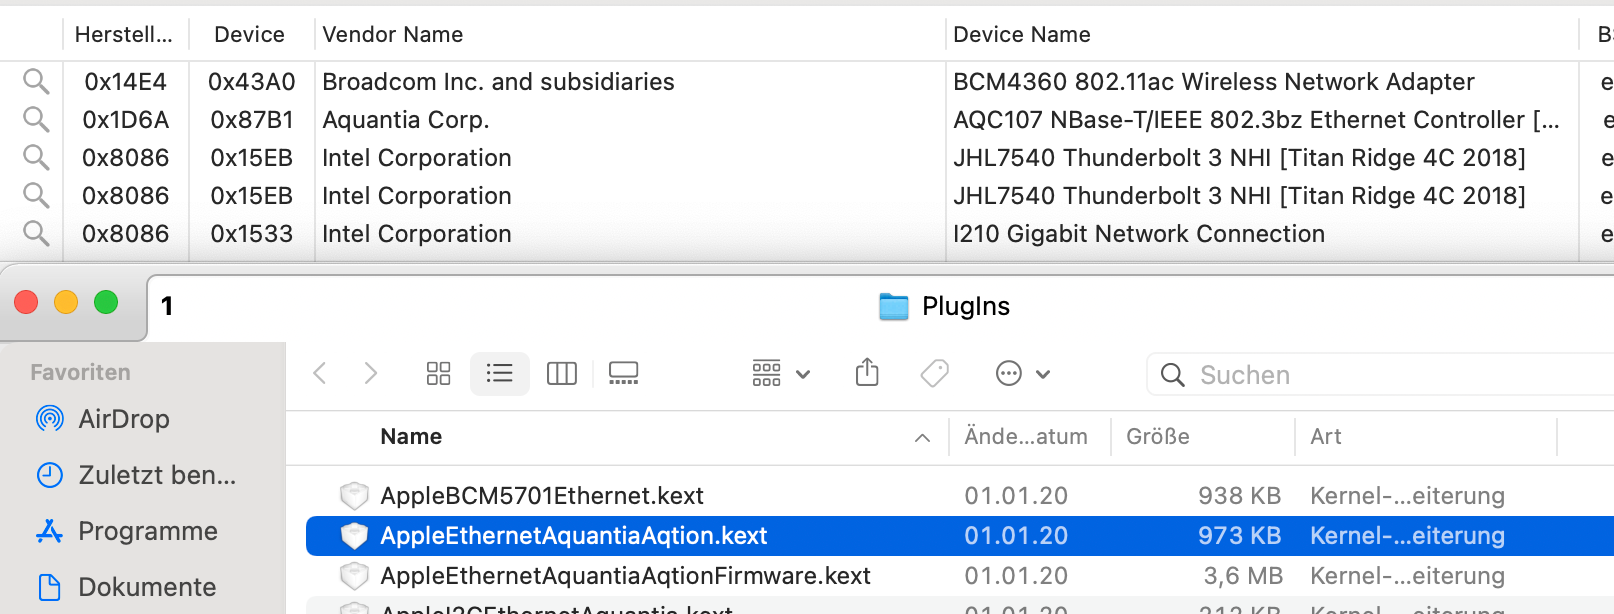Click the magnifier icon beside Aquantia Corp. row

(36, 119)
